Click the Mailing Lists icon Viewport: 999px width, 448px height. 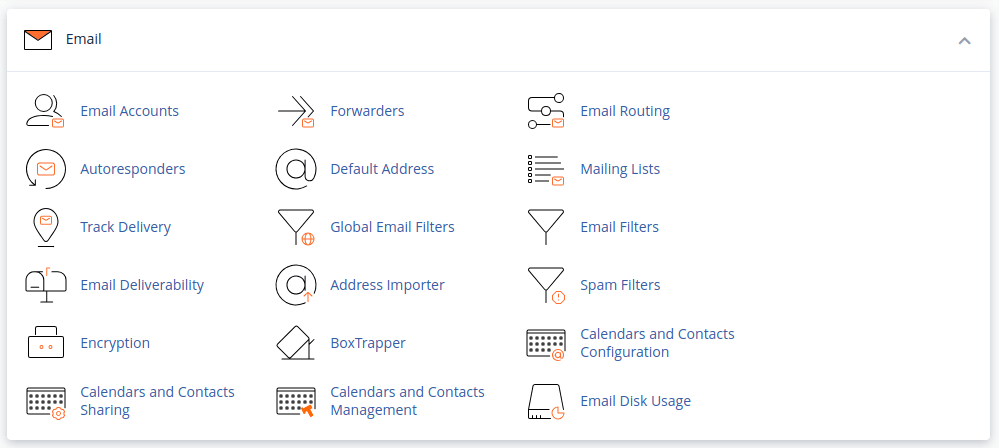tap(545, 169)
